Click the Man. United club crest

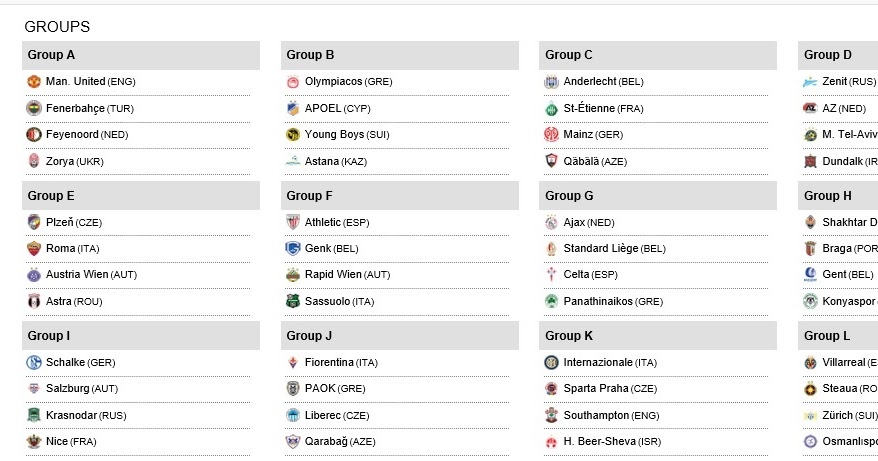point(34,82)
